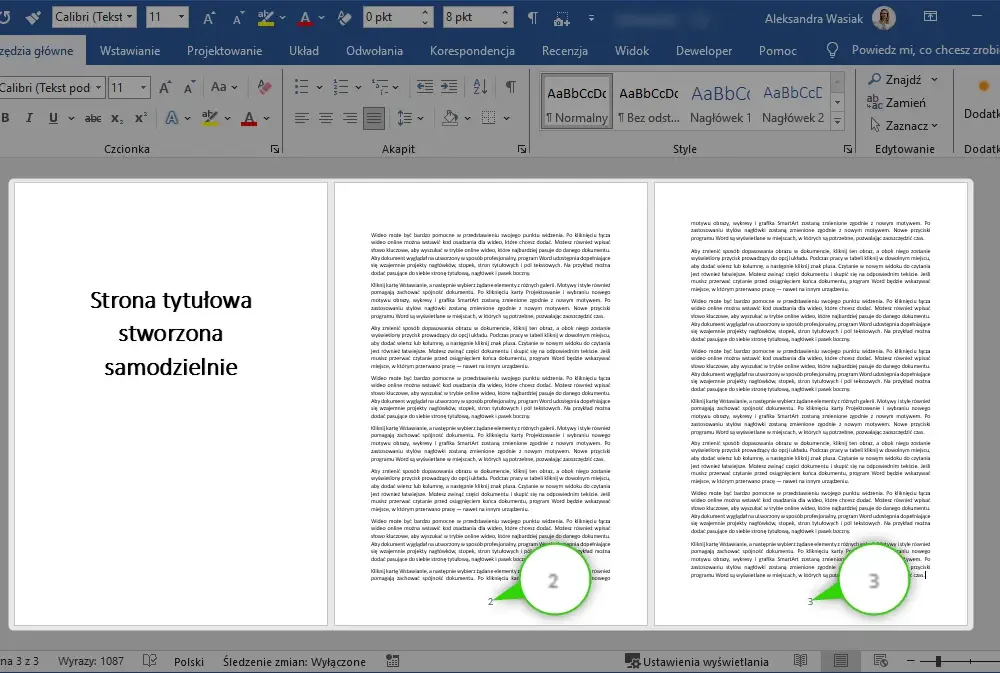Toggle justified alignment button
This screenshot has width=1000, height=673.
tap(374, 118)
